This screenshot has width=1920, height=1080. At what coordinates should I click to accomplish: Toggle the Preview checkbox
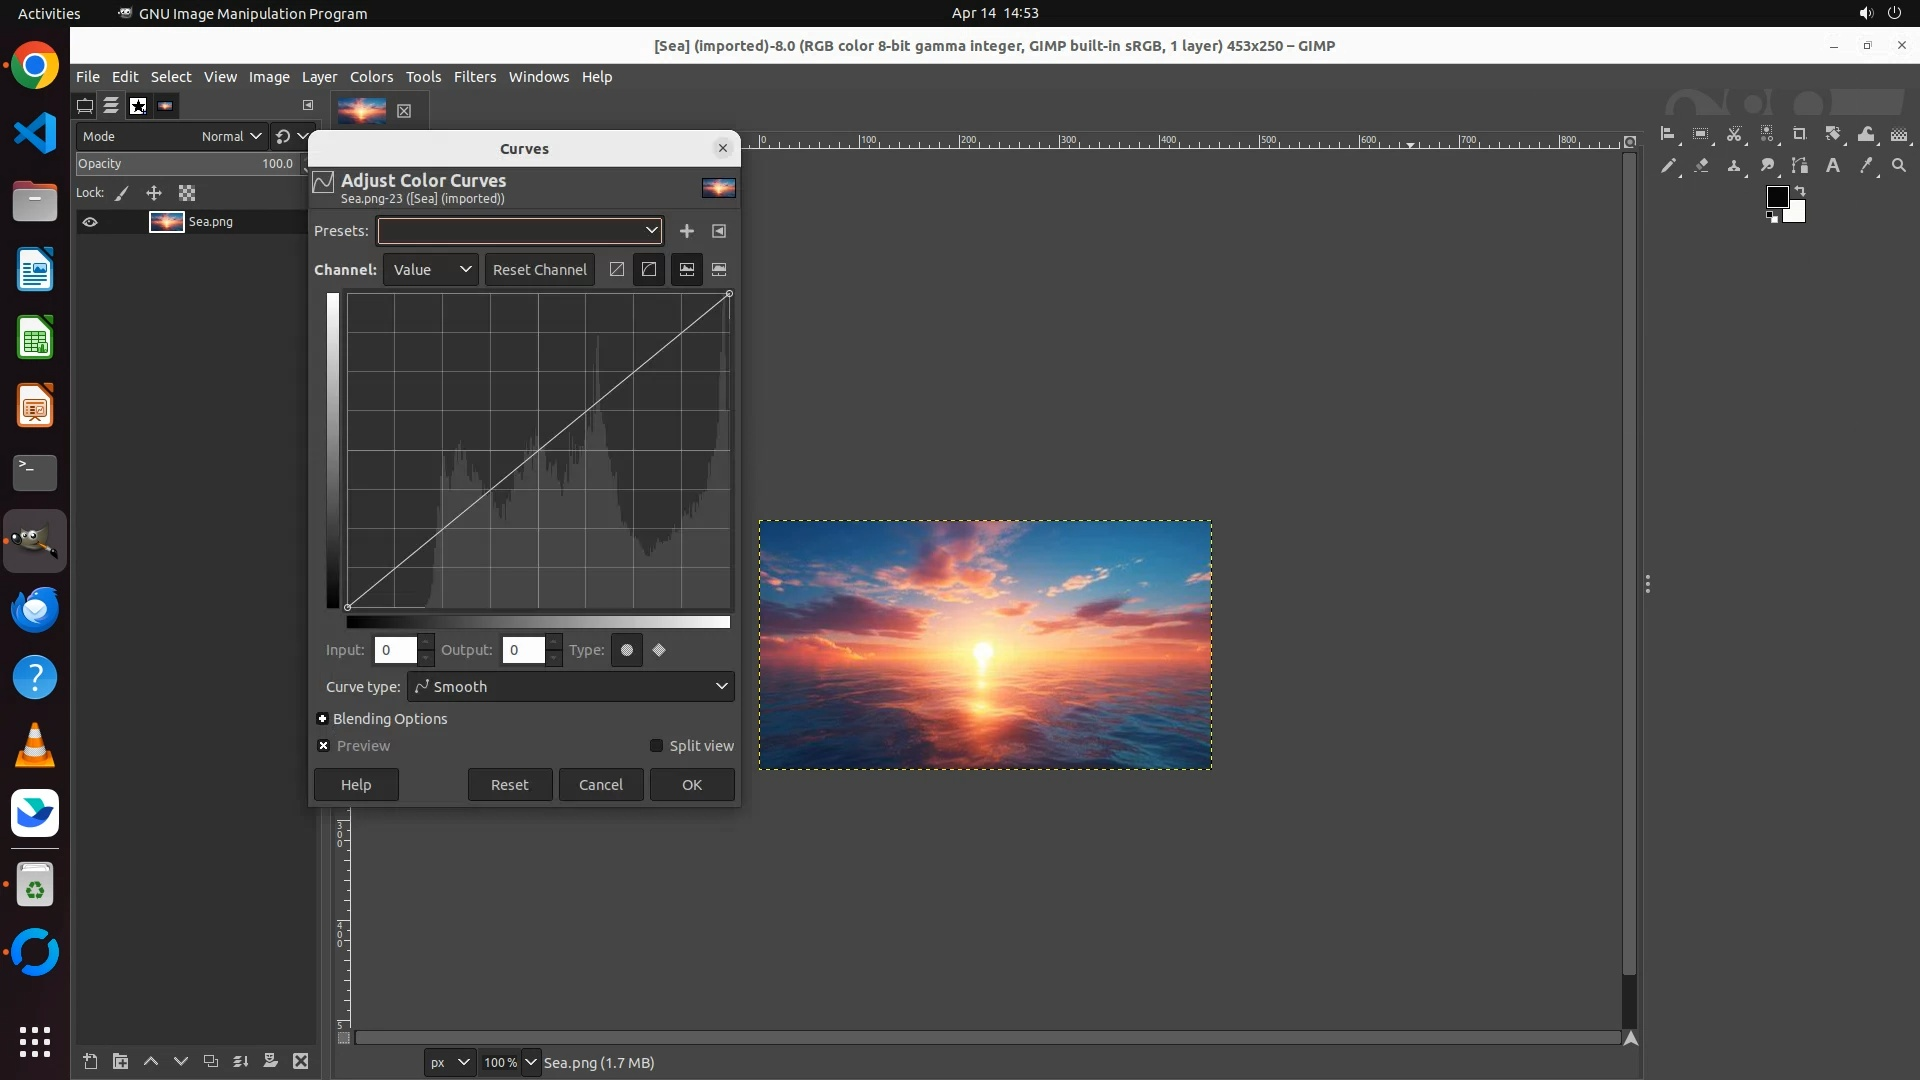(324, 746)
